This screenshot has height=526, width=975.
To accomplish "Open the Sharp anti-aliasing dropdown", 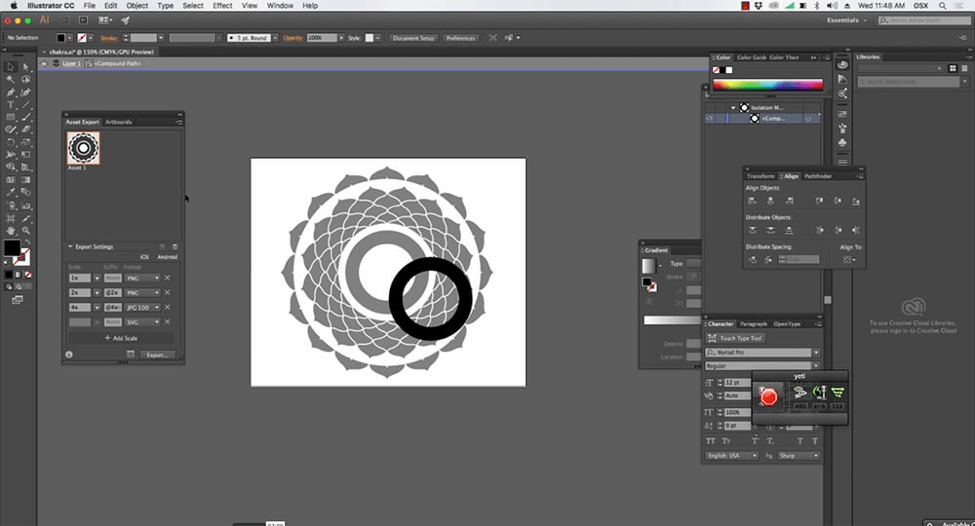I will point(799,456).
